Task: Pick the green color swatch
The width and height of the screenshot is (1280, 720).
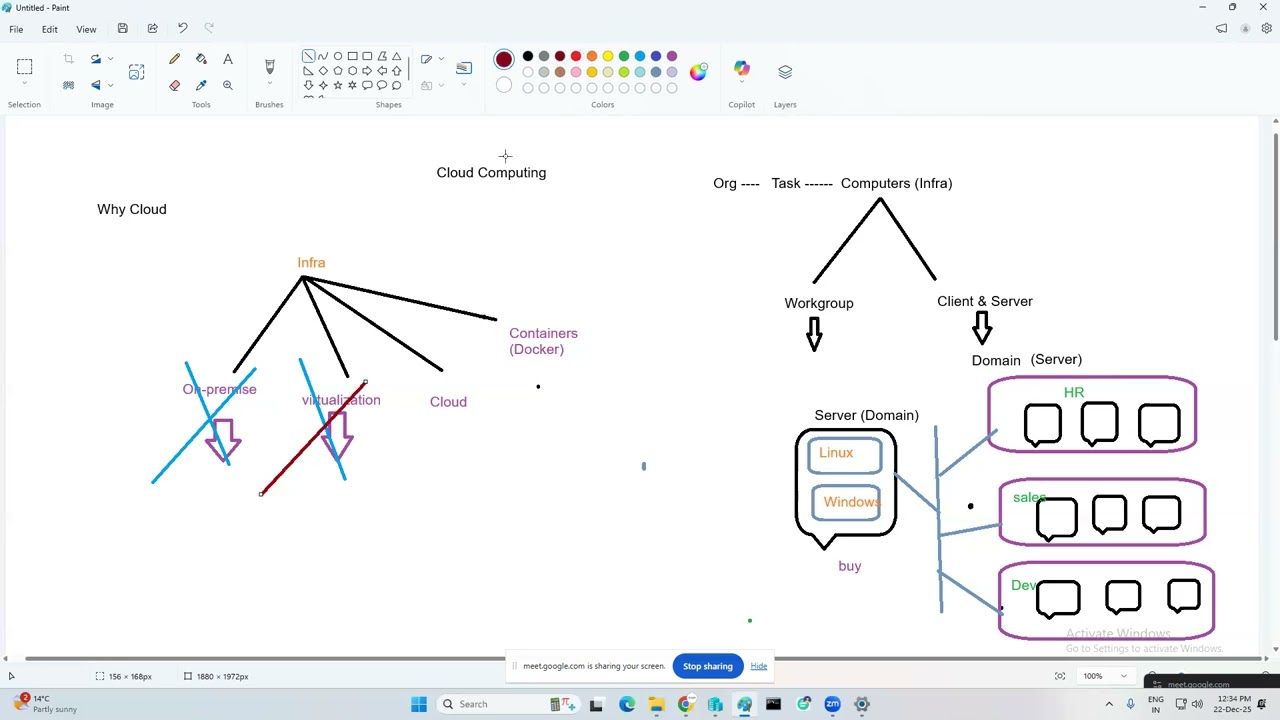Action: pyautogui.click(x=624, y=56)
